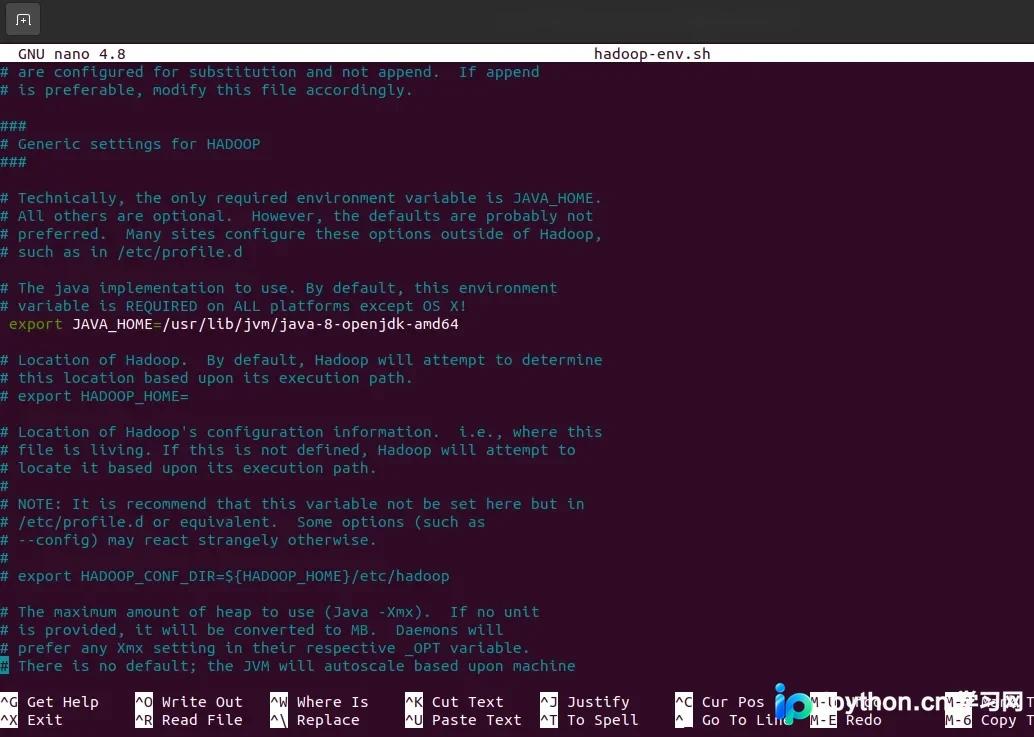The image size is (1034, 737).
Task: Place cursor on the export JAVA_HOME line
Action: point(233,324)
